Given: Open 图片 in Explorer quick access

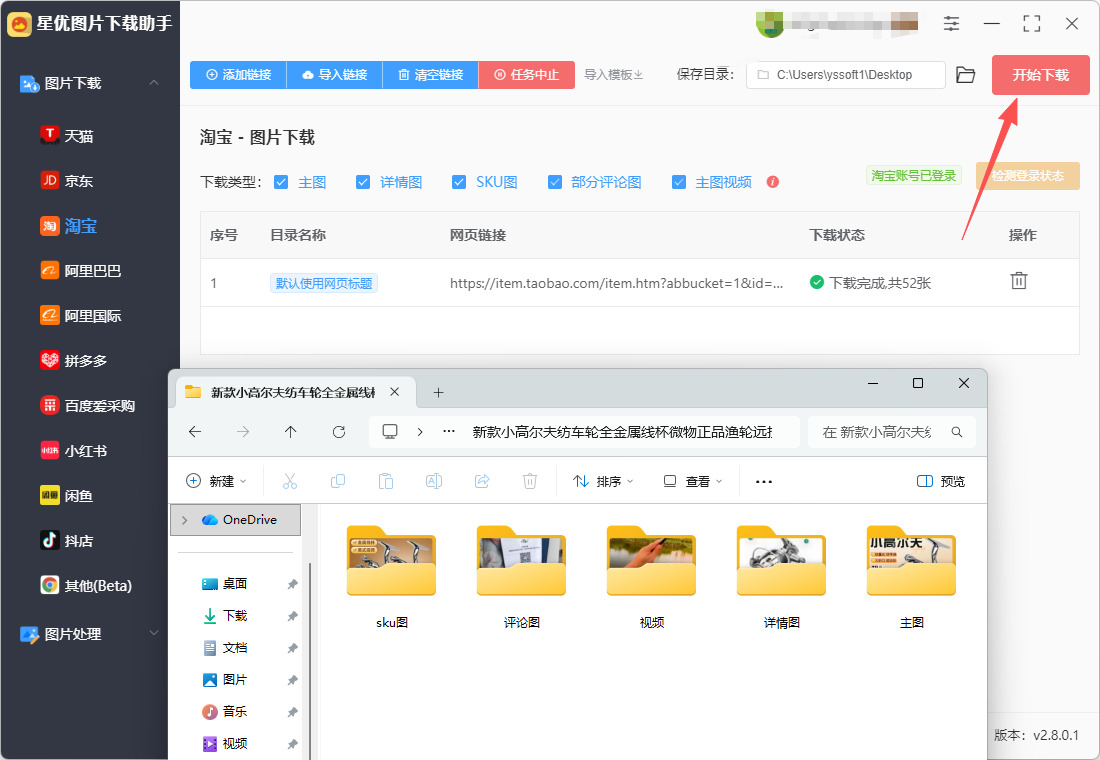Looking at the screenshot, I should (x=234, y=679).
